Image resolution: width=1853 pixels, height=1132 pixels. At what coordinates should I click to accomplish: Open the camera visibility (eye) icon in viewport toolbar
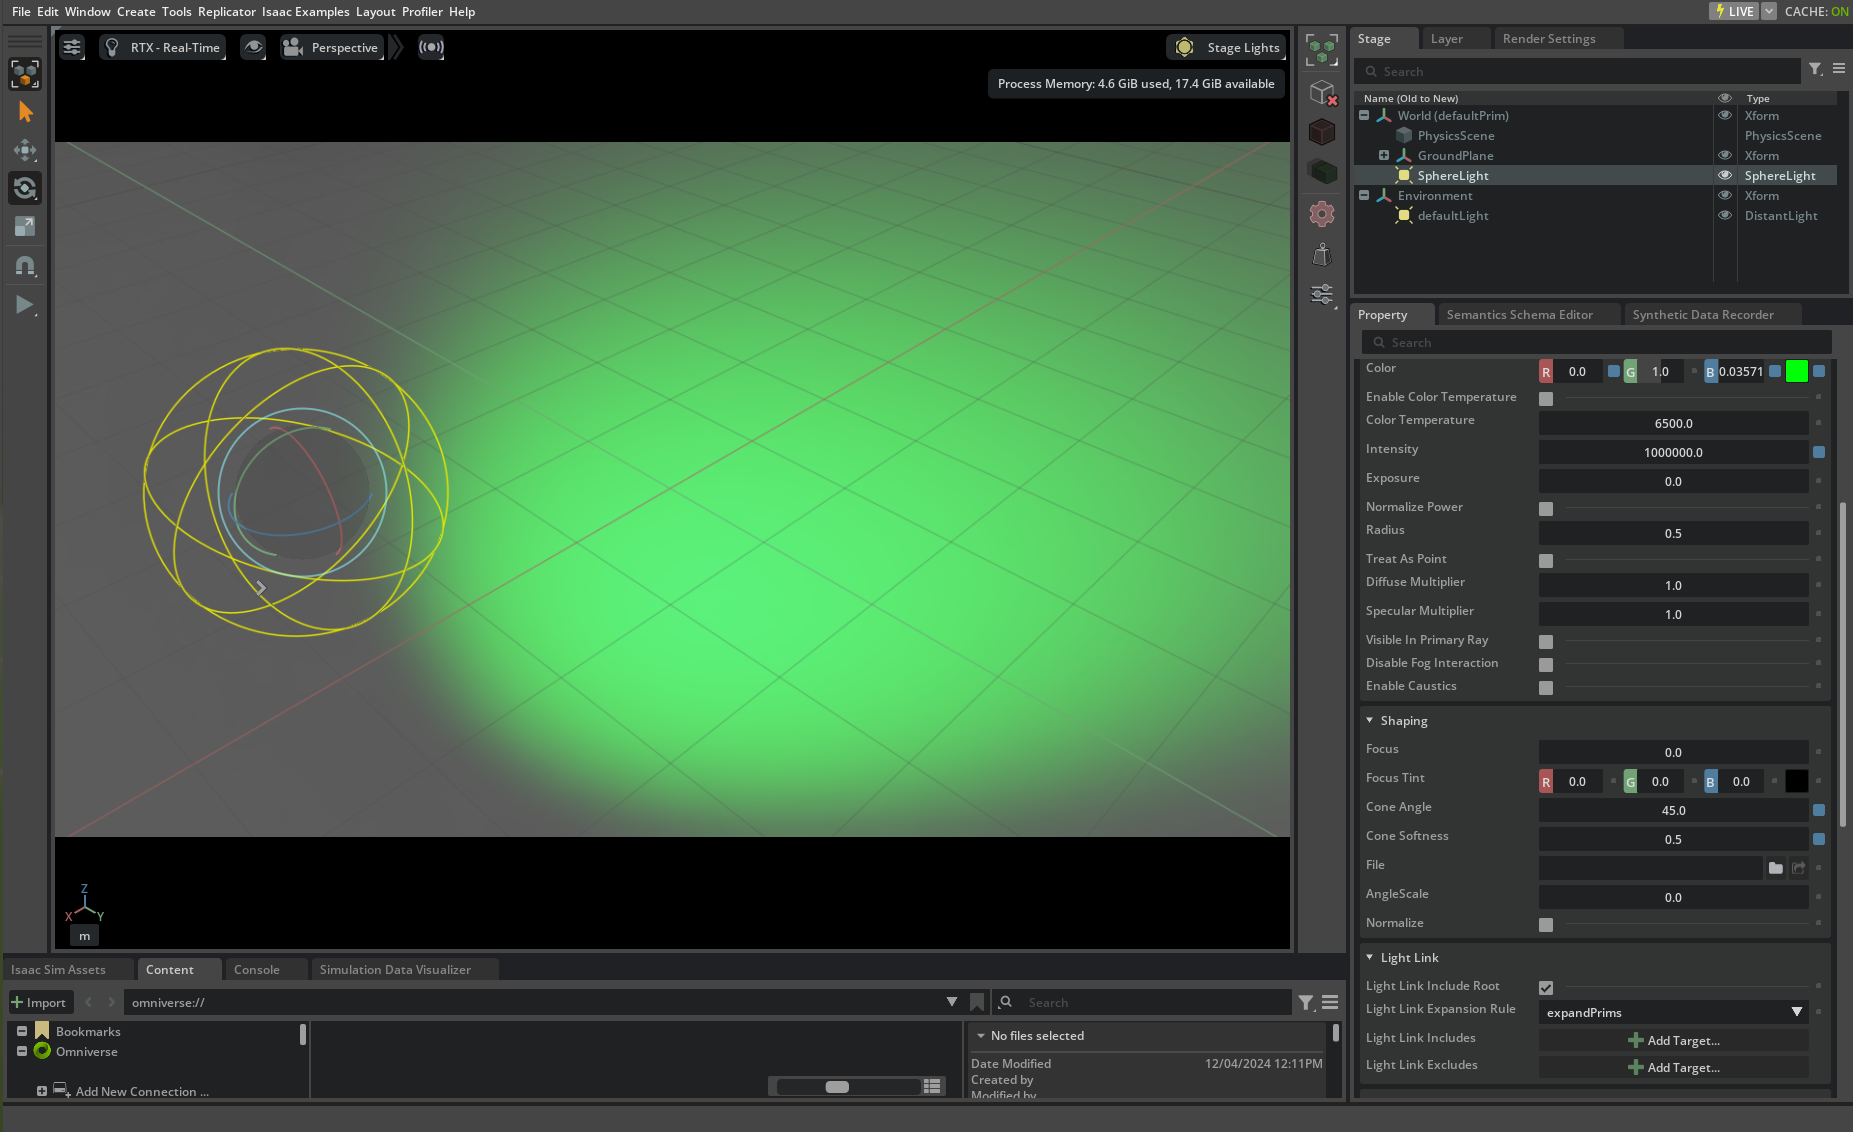[252, 47]
